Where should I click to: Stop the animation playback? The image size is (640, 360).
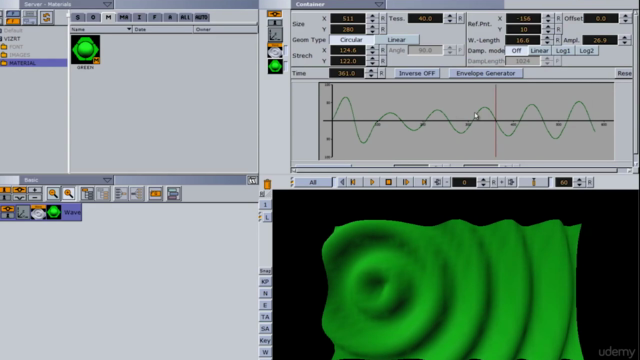click(388, 182)
